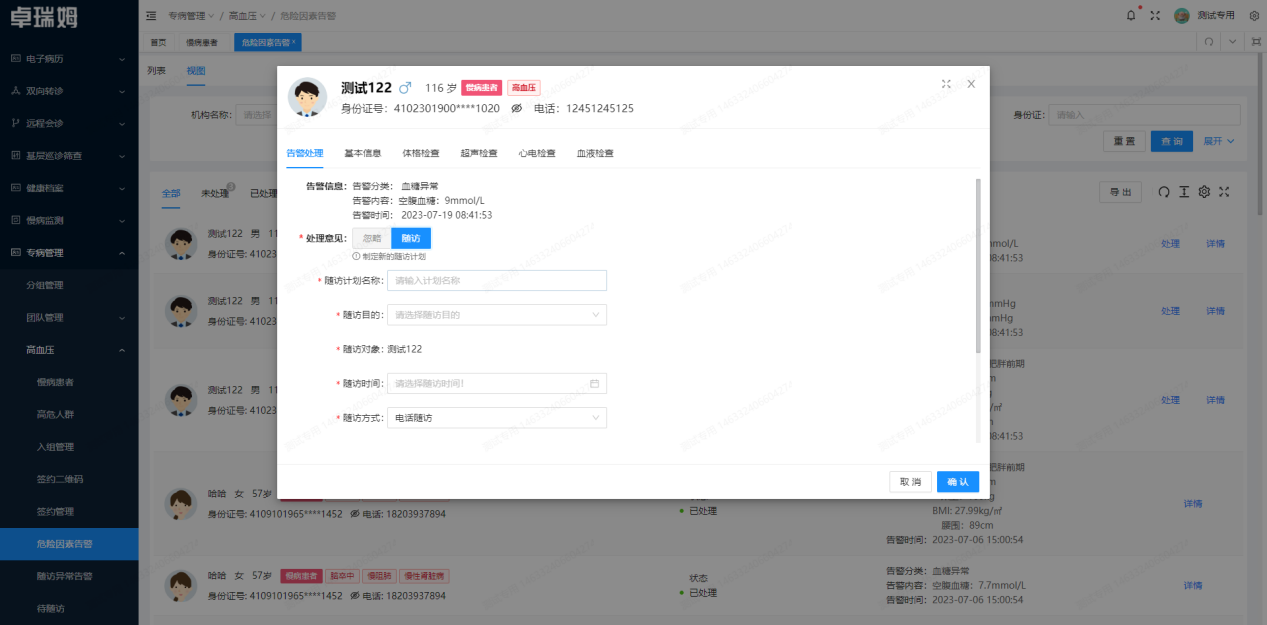Open the 随访目的 dropdown
1267x625 pixels.
click(496, 315)
